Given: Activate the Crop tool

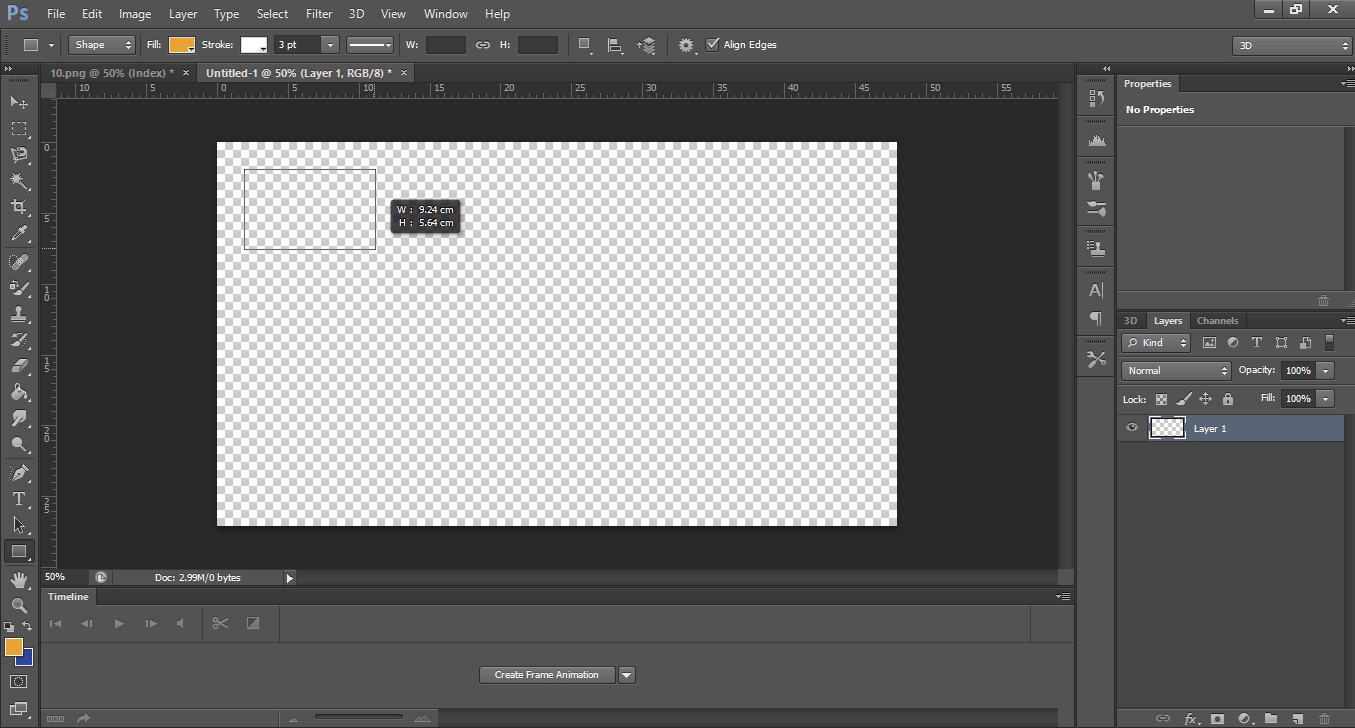Looking at the screenshot, I should point(19,207).
